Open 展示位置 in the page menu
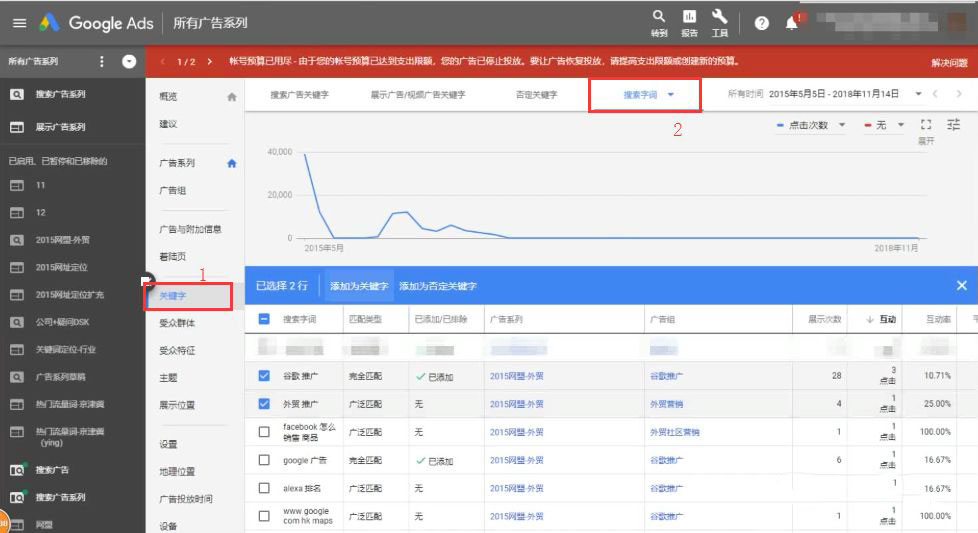The image size is (978, 533). tap(177, 405)
